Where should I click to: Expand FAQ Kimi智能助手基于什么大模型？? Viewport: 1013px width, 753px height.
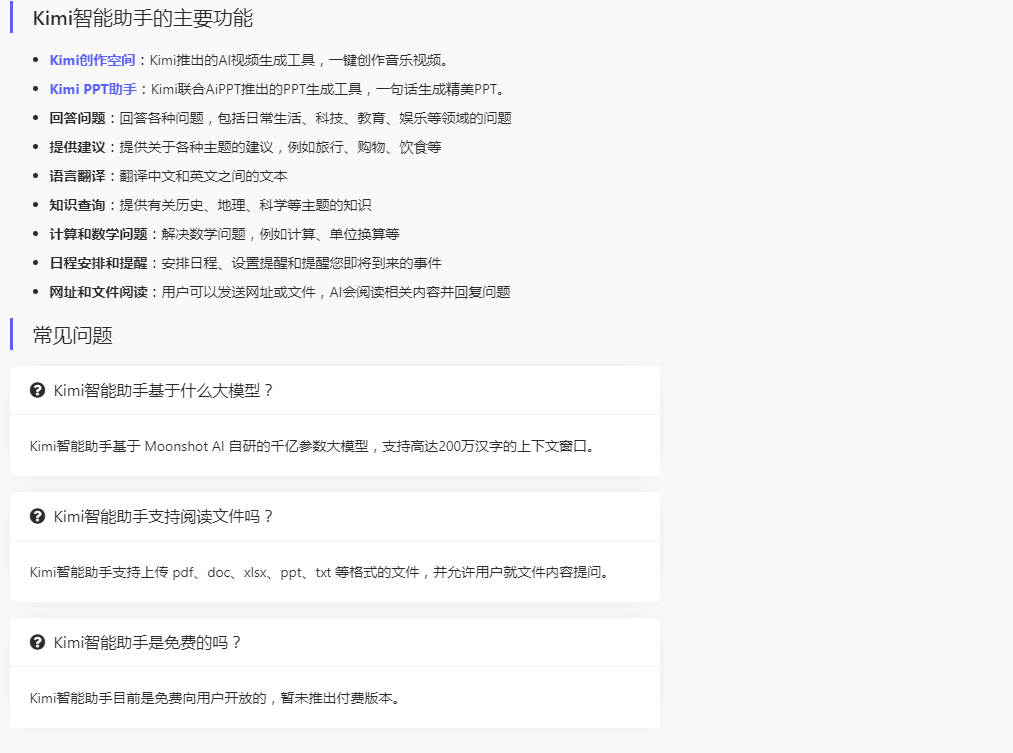pos(335,390)
